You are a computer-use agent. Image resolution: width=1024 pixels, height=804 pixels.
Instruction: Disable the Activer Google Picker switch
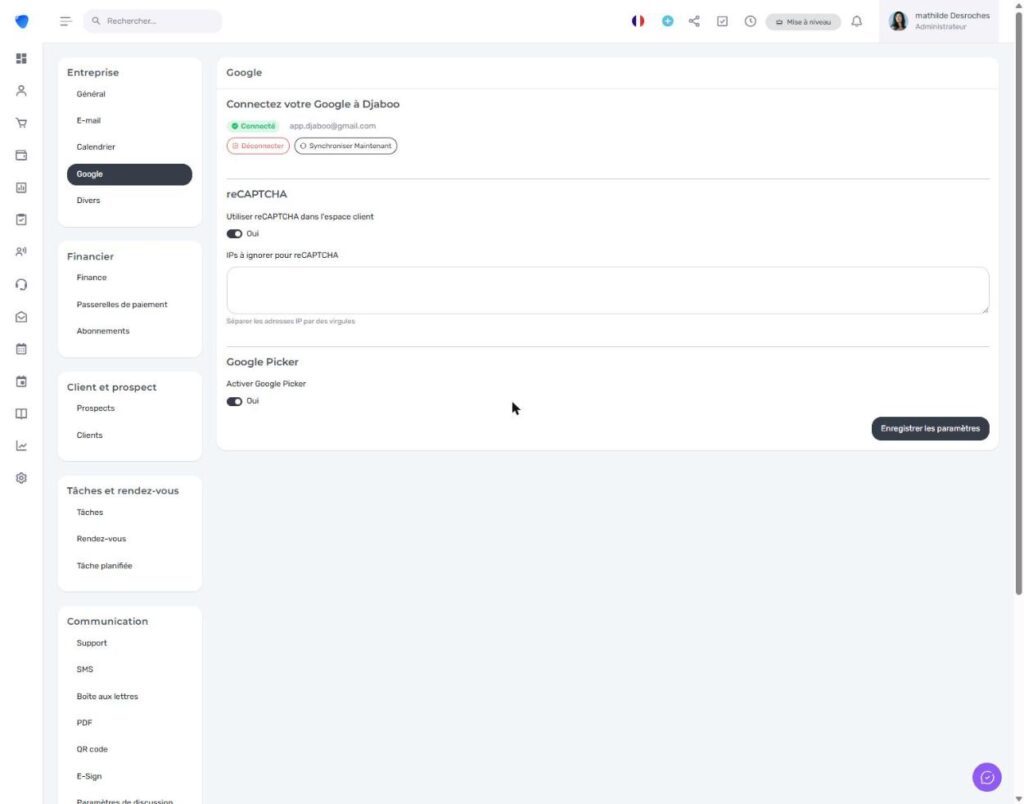click(234, 401)
